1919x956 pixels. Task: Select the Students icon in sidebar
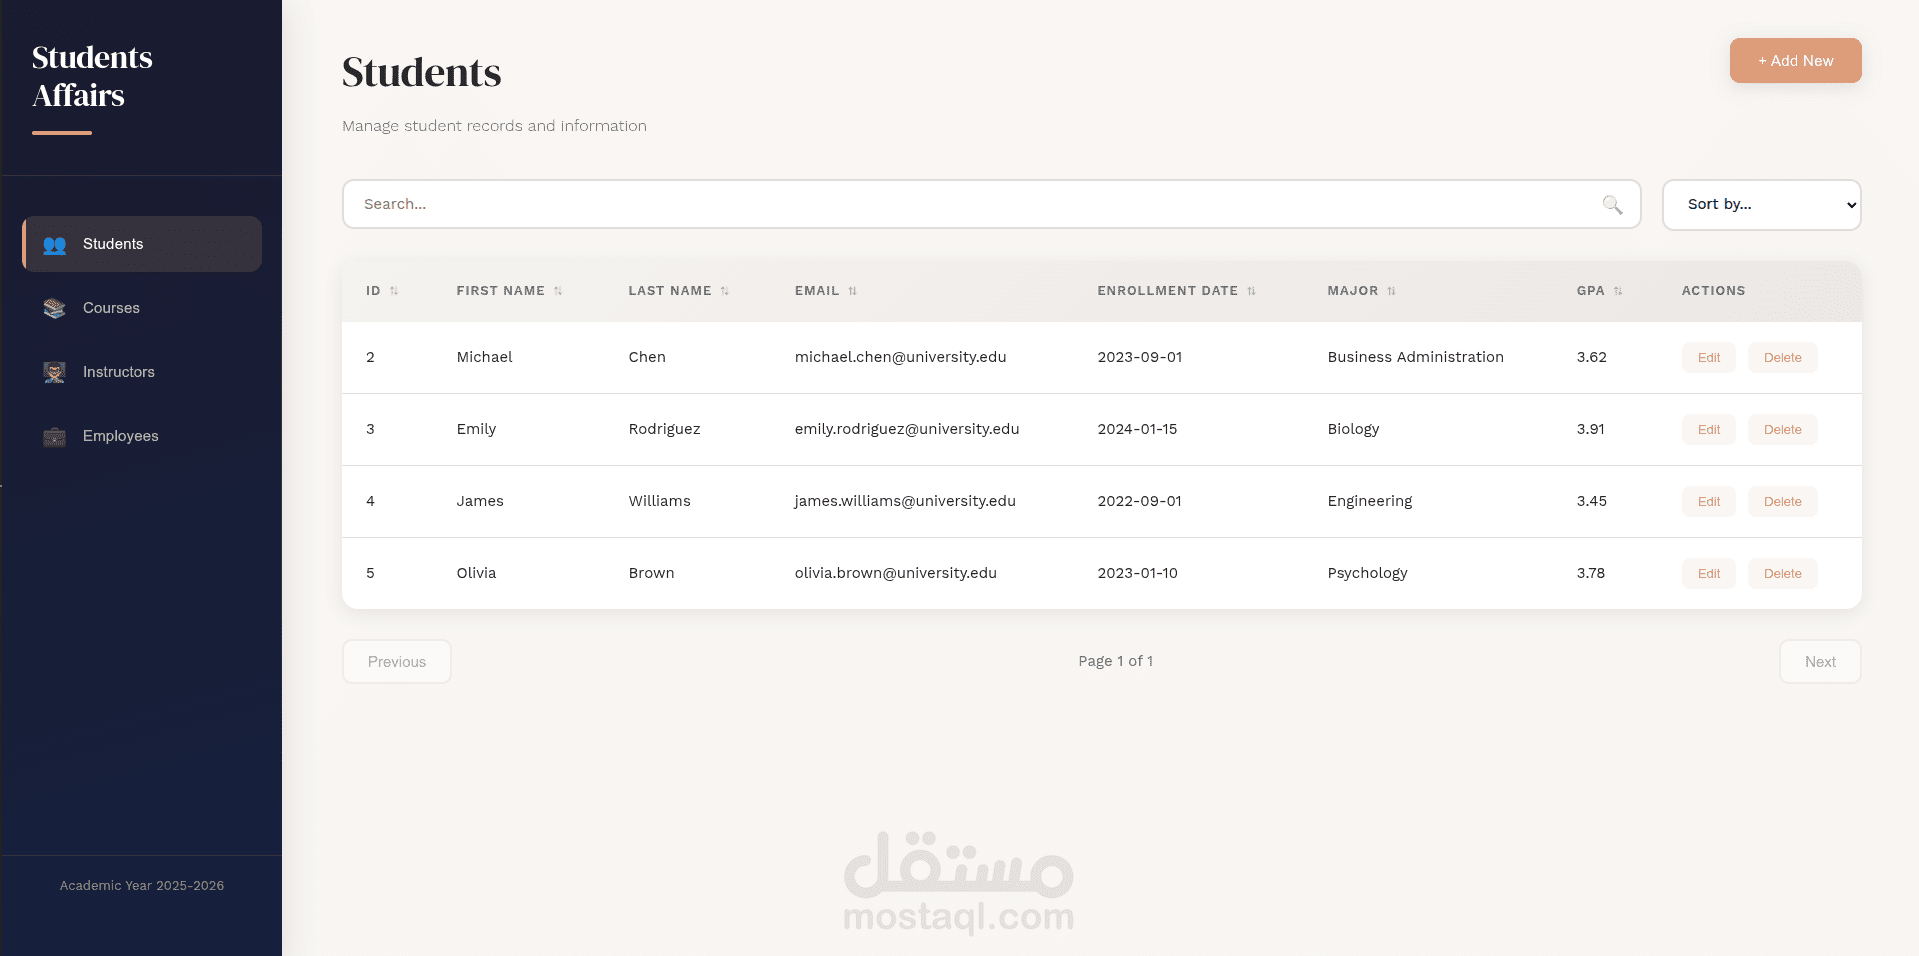coord(53,244)
